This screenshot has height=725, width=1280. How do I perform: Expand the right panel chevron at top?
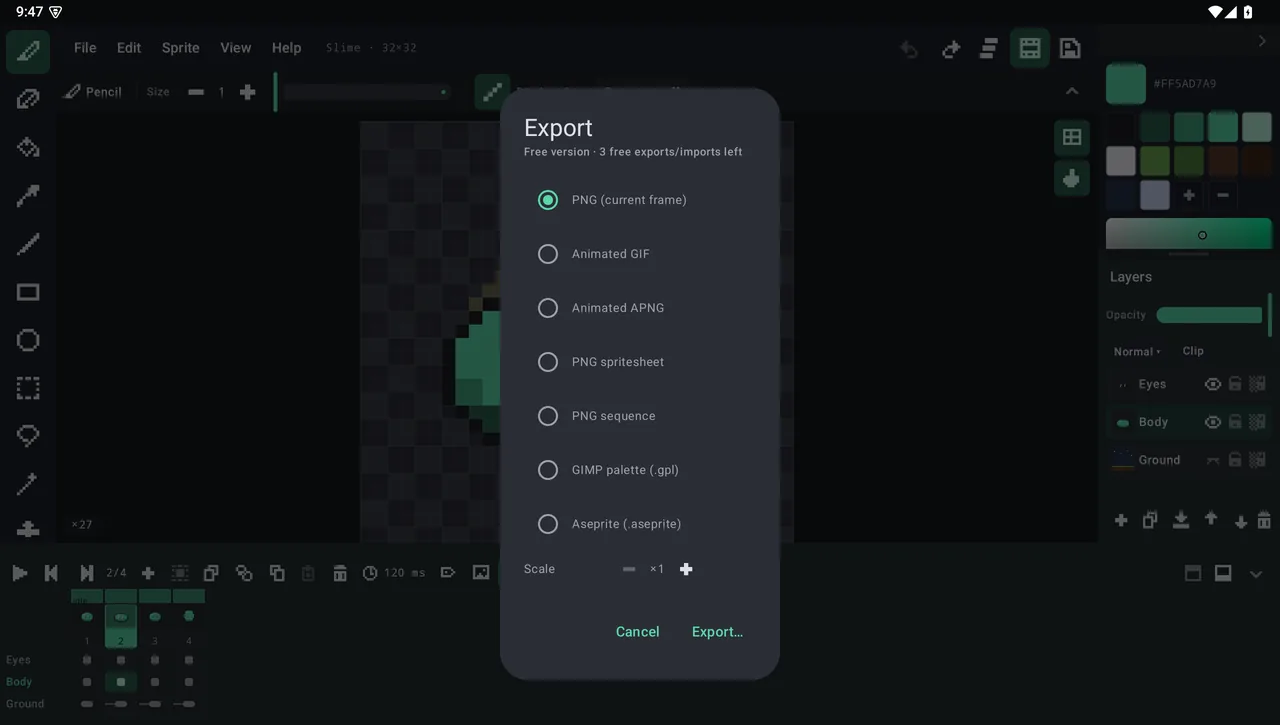point(1261,41)
